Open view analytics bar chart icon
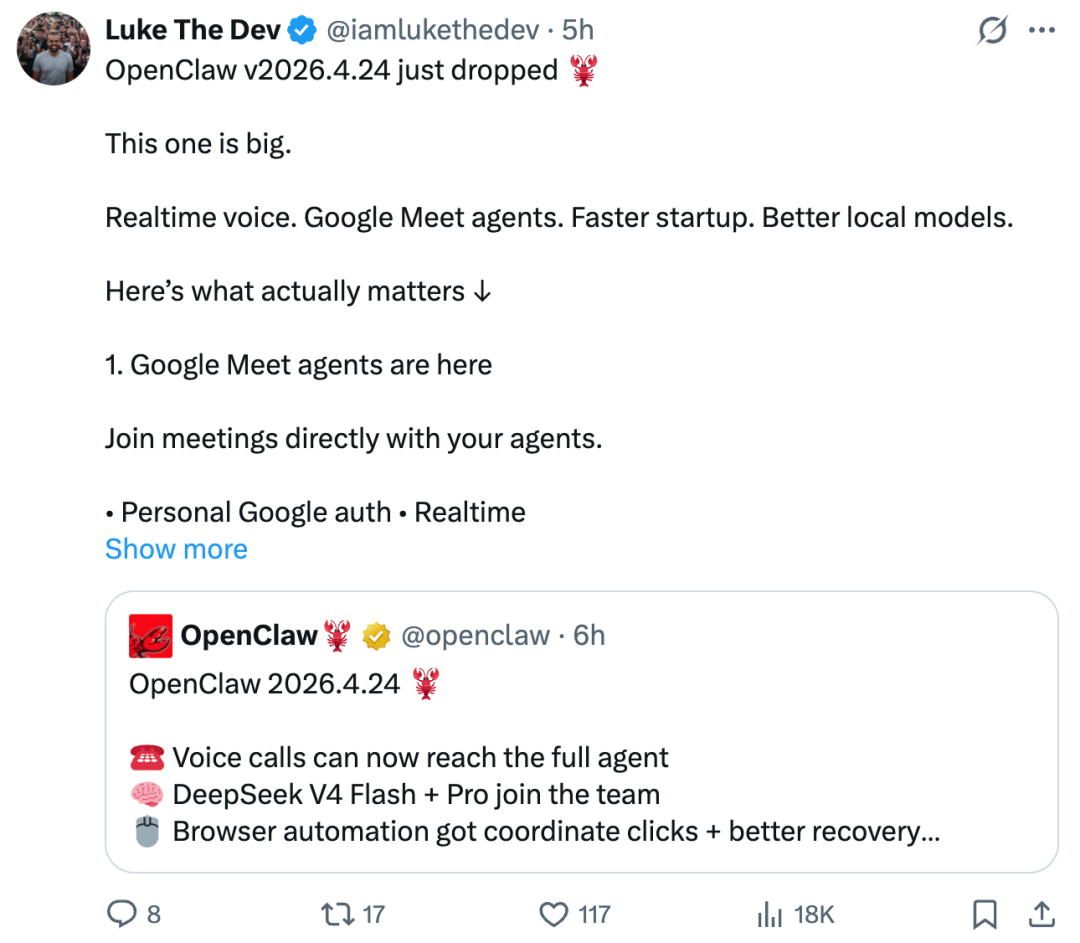 (x=769, y=913)
